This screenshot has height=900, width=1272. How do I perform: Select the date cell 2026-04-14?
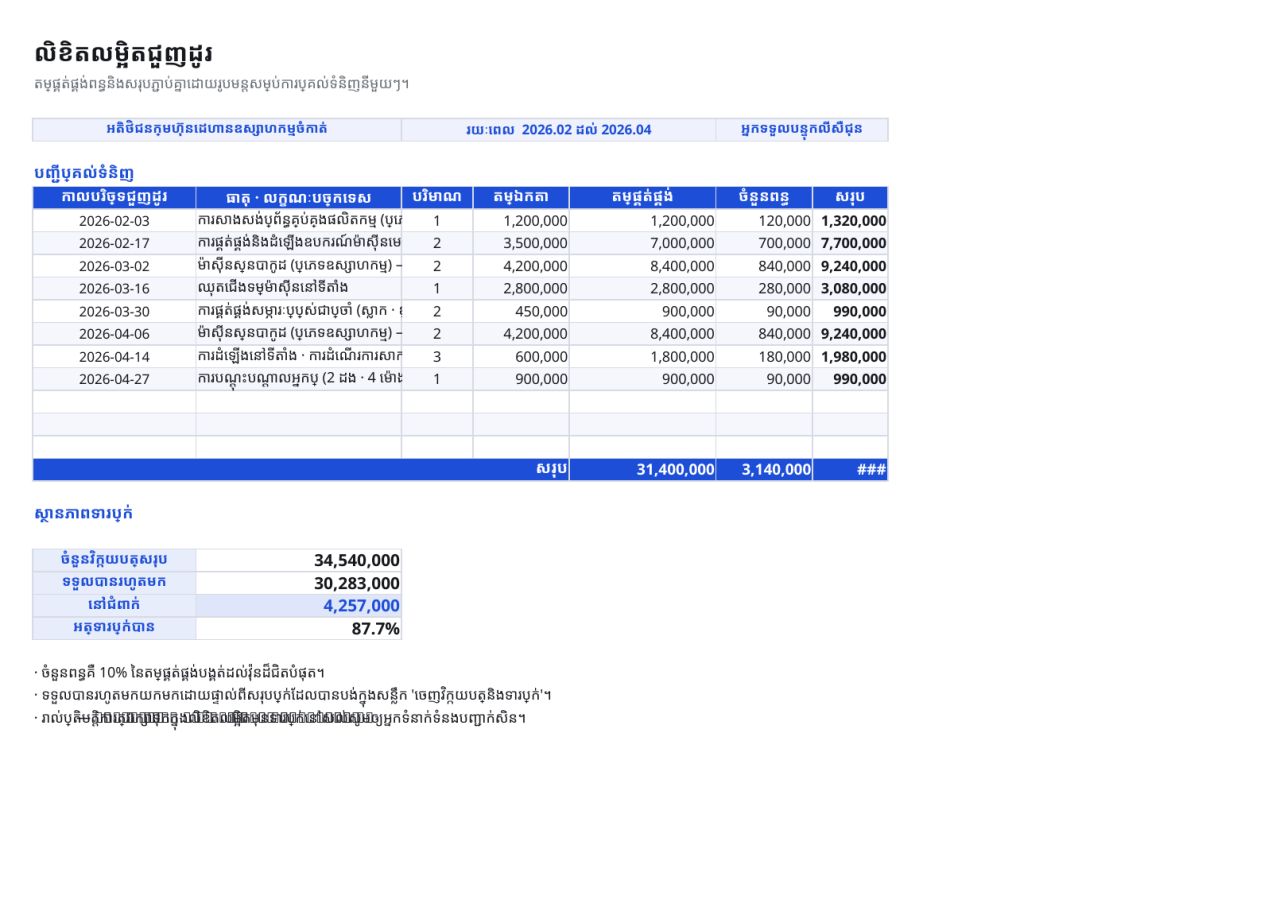point(114,357)
